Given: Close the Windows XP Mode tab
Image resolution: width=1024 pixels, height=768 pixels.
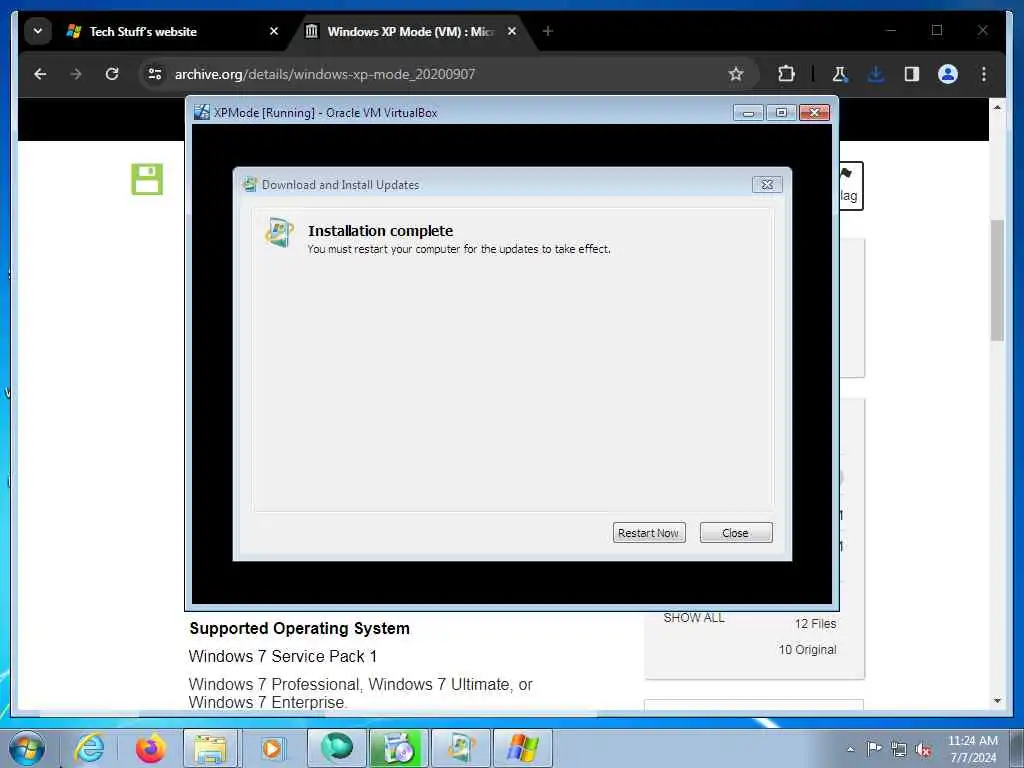Looking at the screenshot, I should (x=512, y=31).
